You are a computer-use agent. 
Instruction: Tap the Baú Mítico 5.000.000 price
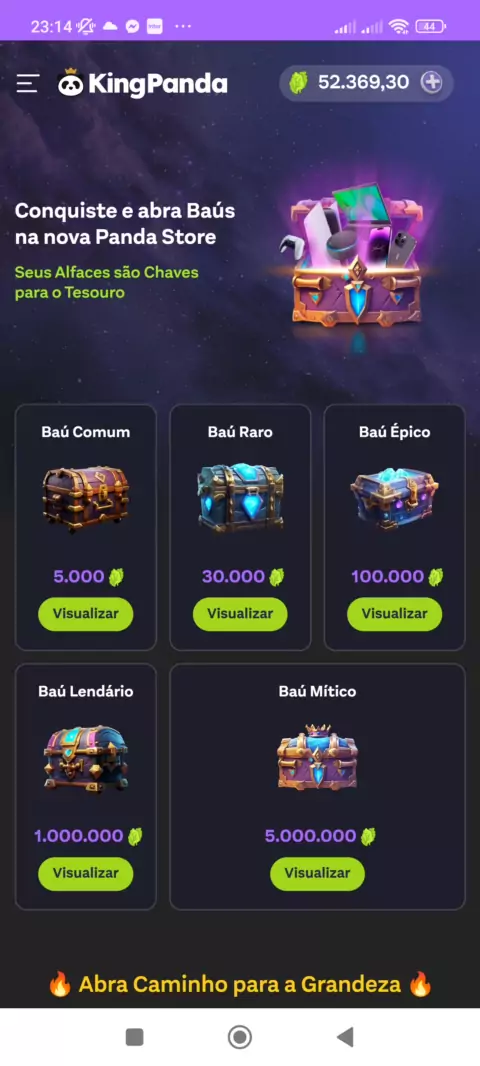(311, 836)
